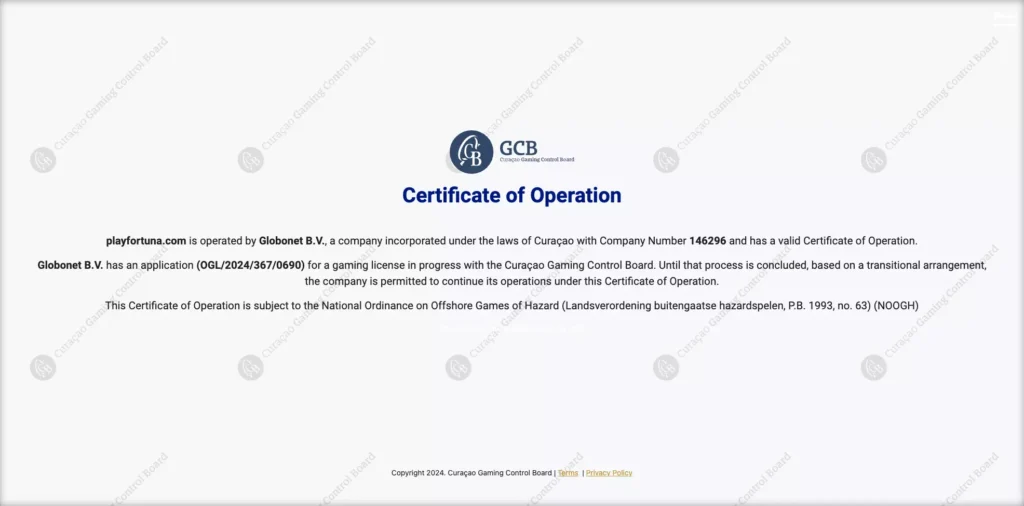Screen dimensions: 1024x506
Task: Click the small Curaçao Gaming Control Board subtitle under GCB
Action: pos(537,160)
